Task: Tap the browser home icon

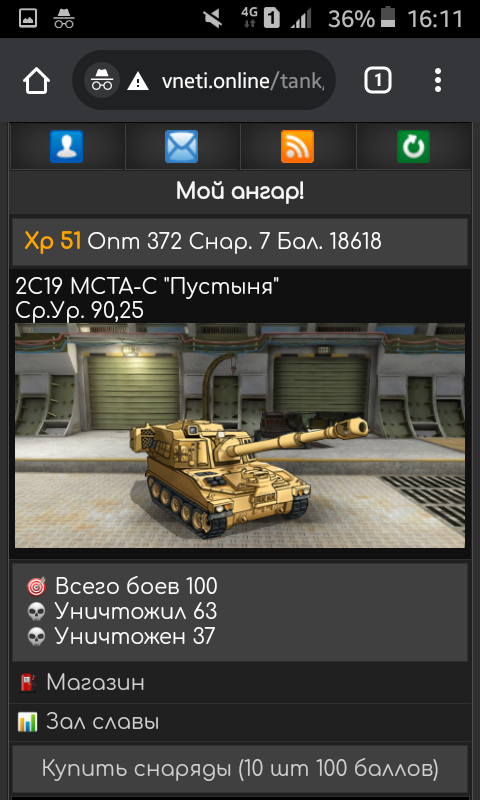Action: tap(36, 81)
